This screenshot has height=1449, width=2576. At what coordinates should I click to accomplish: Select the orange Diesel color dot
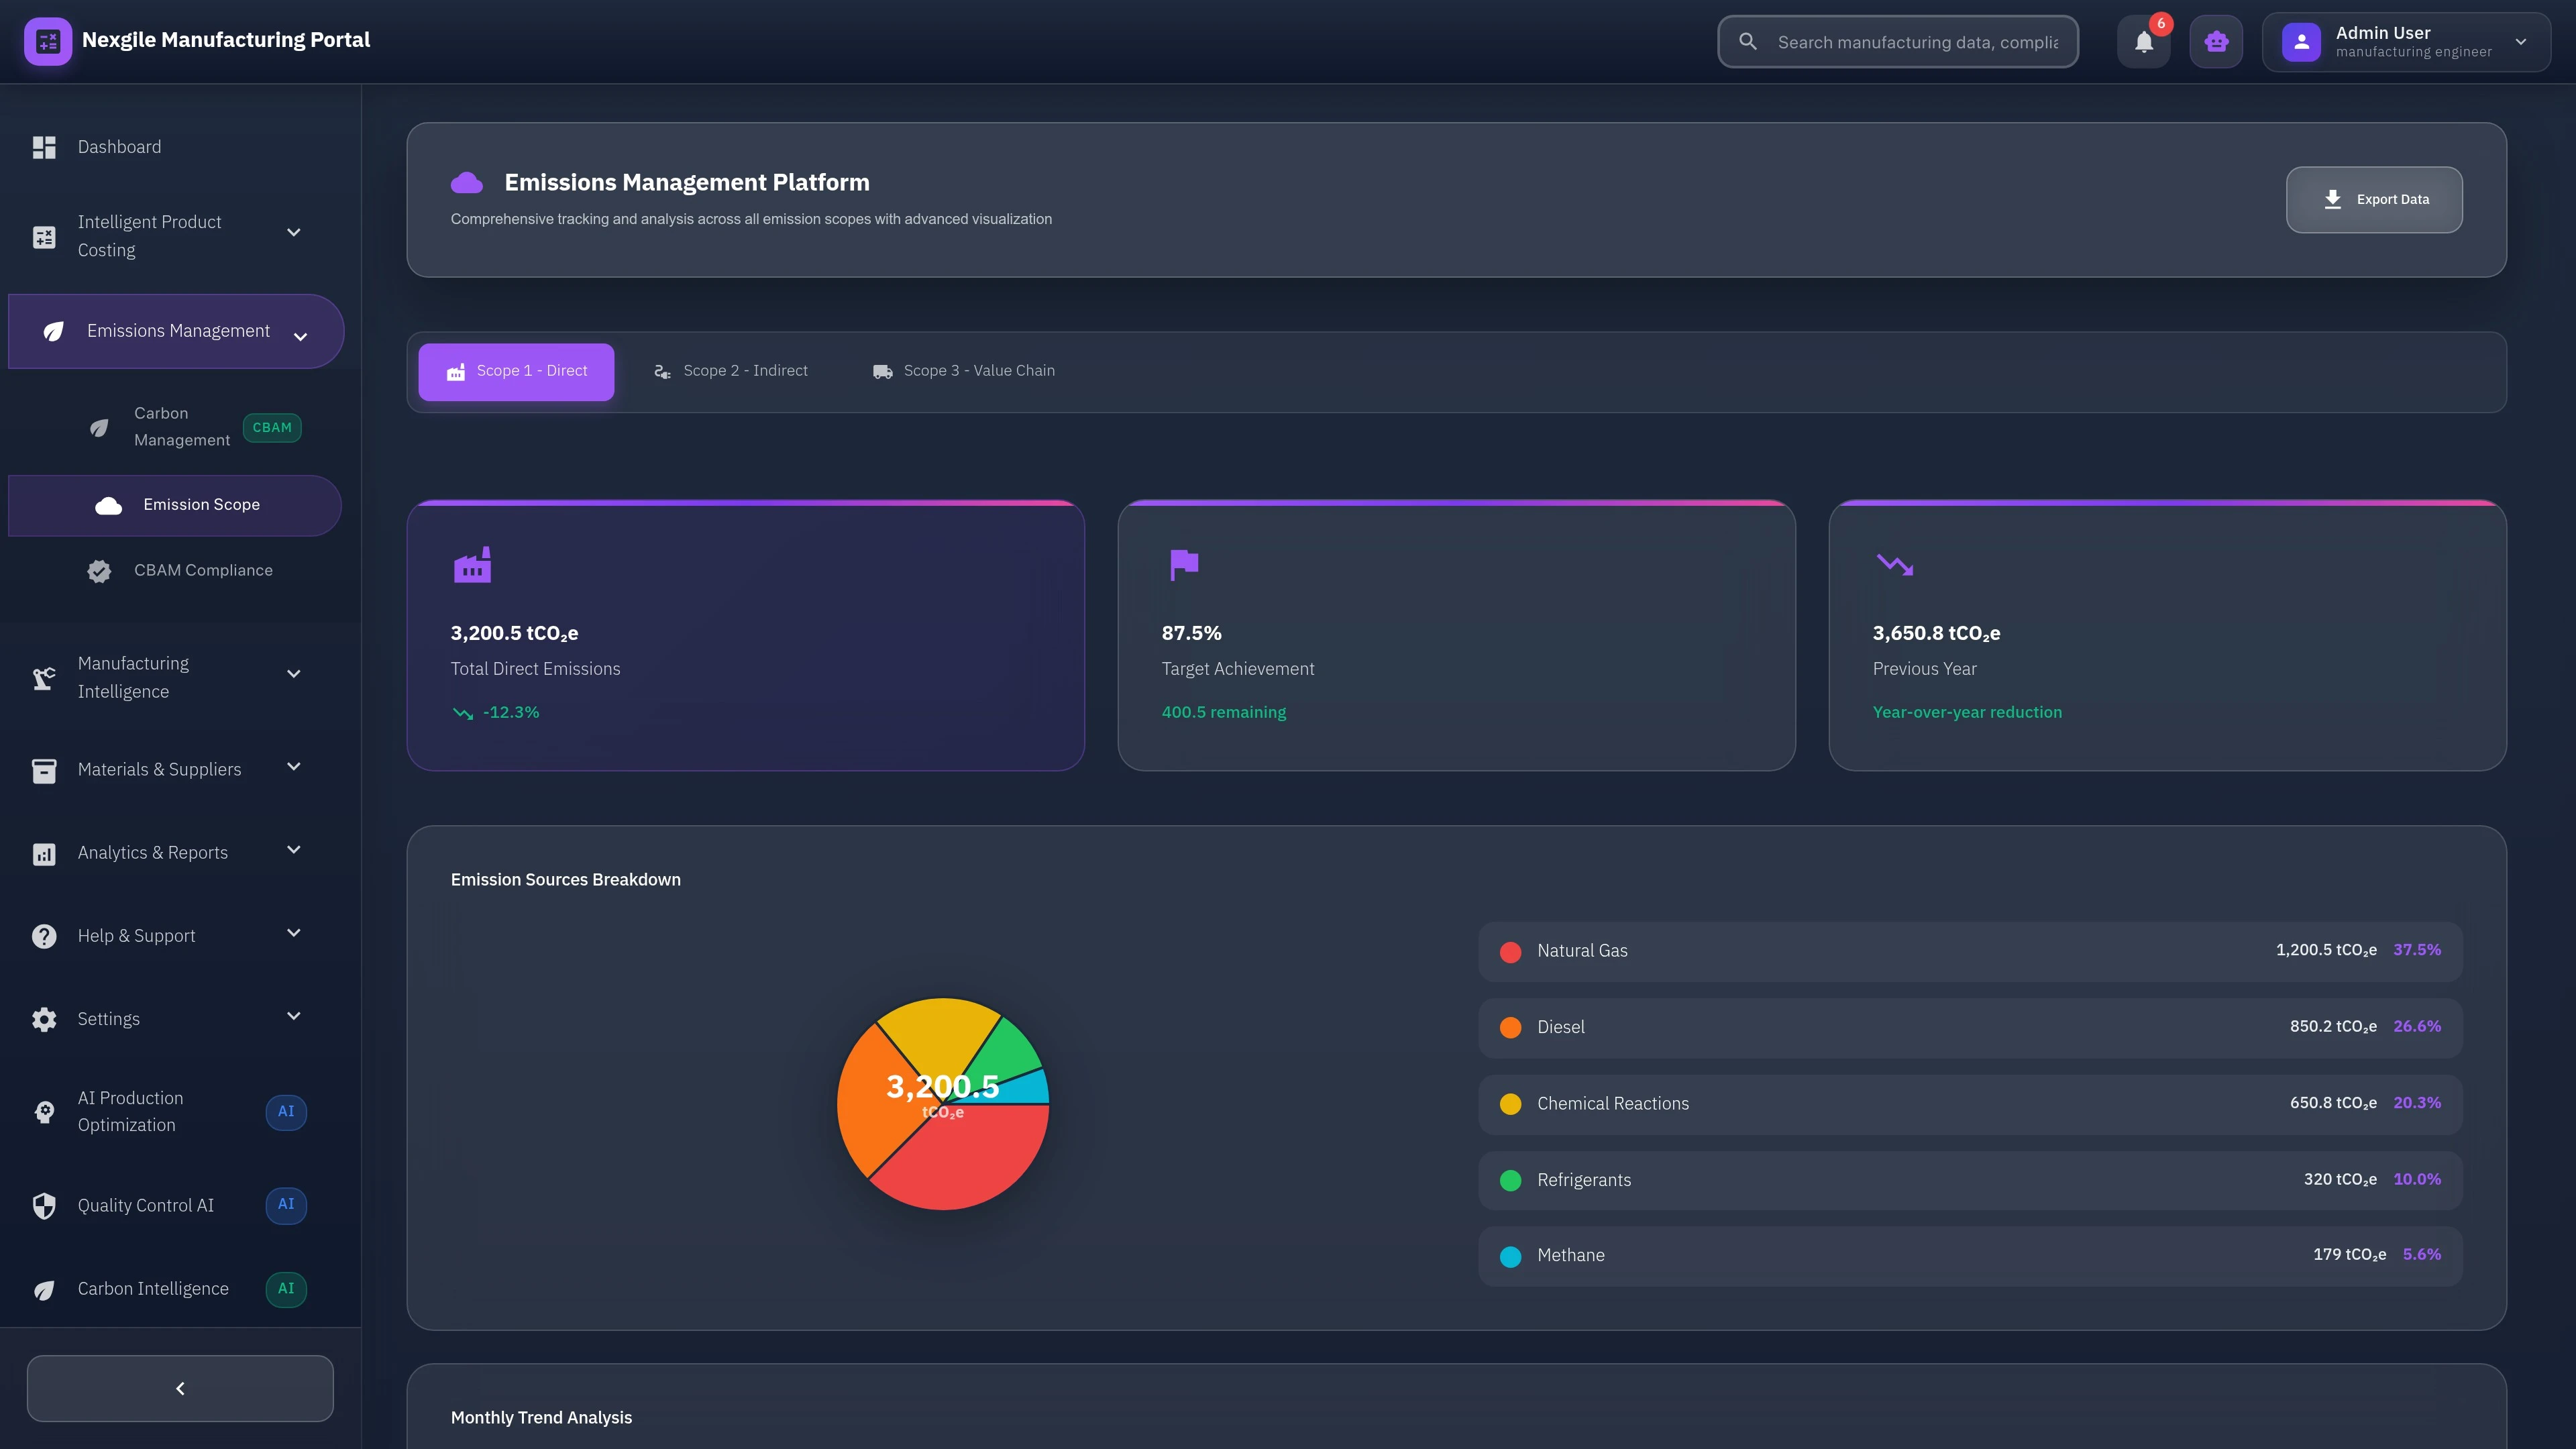click(1510, 1027)
